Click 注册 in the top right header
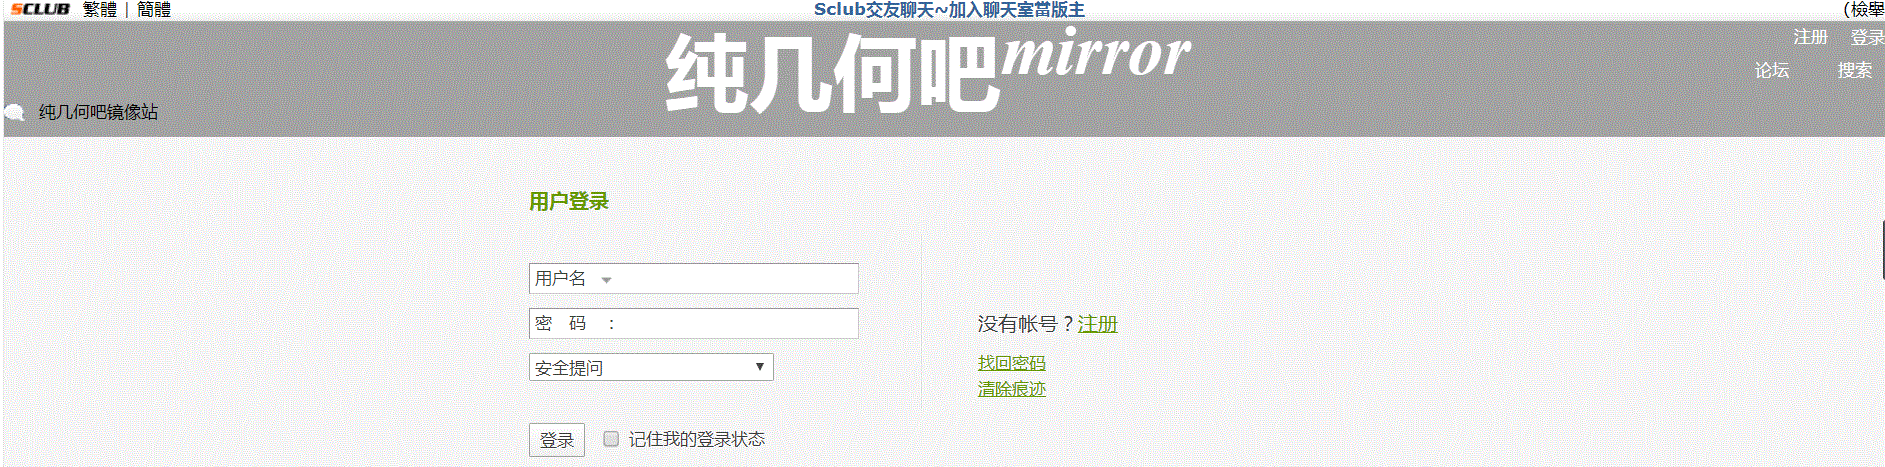This screenshot has width=1885, height=467. [x=1810, y=37]
